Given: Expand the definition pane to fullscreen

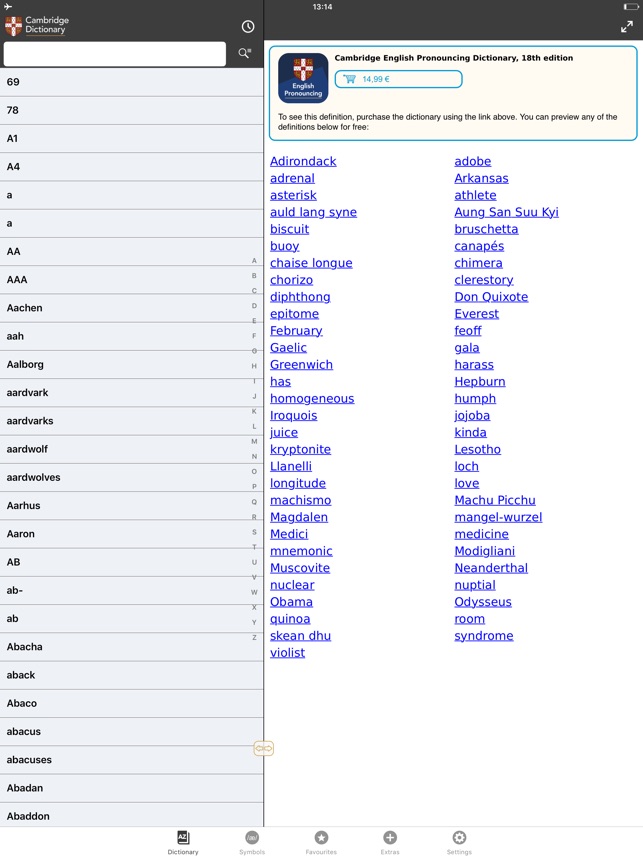Looking at the screenshot, I should coord(627,27).
